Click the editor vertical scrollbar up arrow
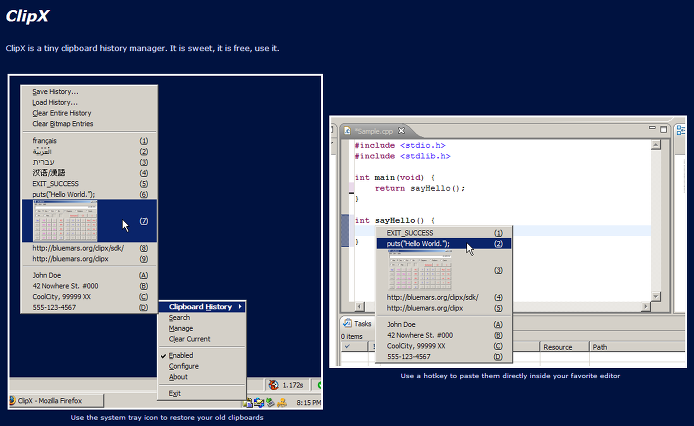694x426 pixels. (655, 144)
